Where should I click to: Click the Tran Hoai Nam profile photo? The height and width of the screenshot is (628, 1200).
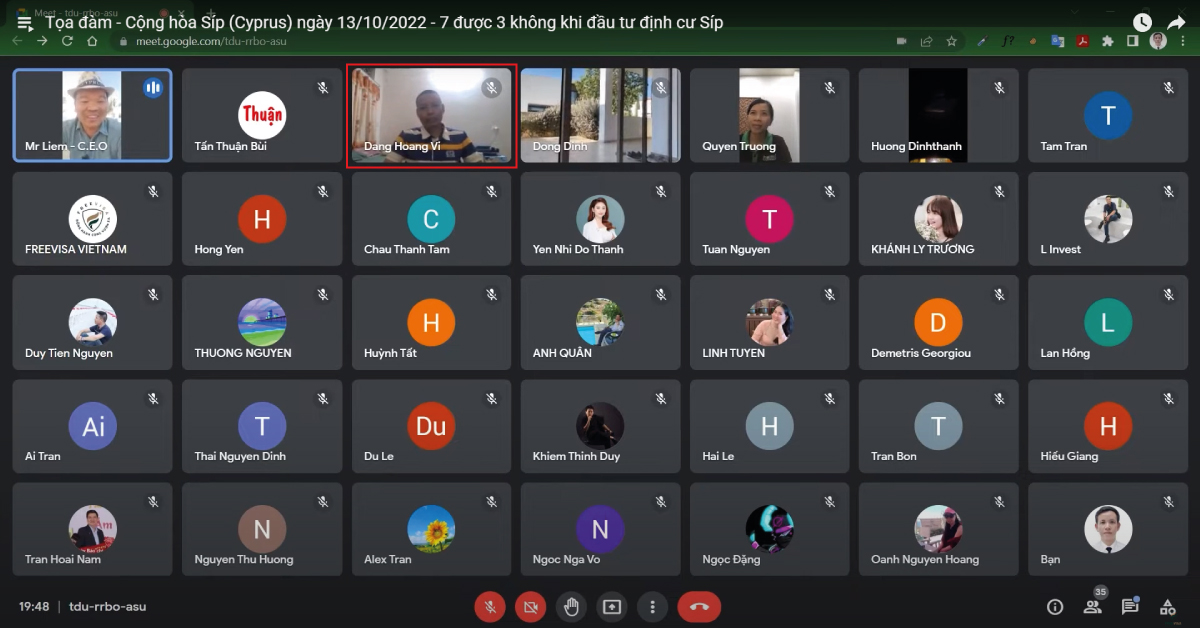pyautogui.click(x=93, y=529)
